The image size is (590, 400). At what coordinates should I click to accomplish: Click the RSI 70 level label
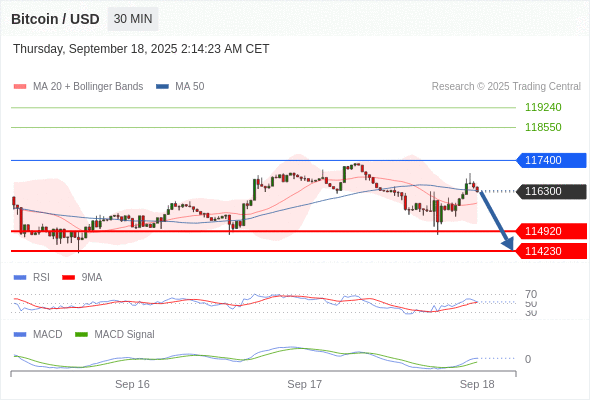(x=531, y=294)
